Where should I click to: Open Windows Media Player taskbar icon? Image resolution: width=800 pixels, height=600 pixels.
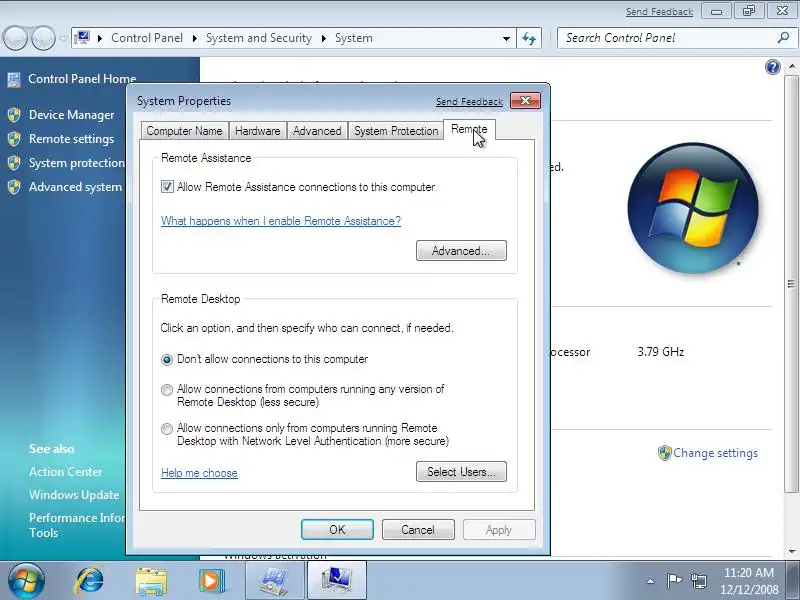pyautogui.click(x=212, y=581)
